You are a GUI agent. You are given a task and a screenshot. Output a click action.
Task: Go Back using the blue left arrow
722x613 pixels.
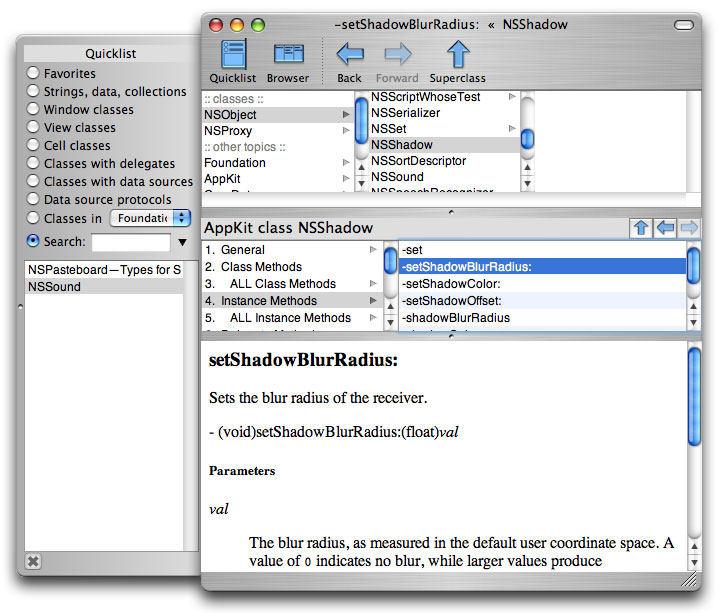click(x=349, y=54)
